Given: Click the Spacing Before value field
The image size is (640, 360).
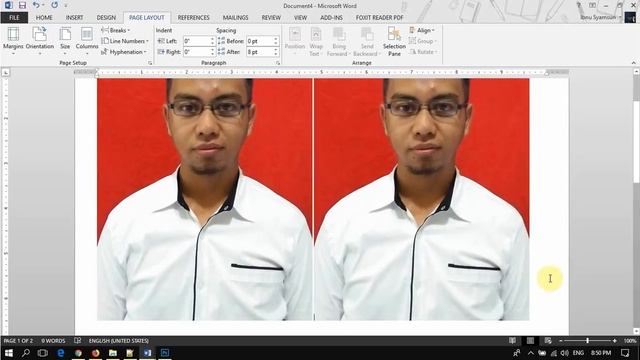Looking at the screenshot, I should 260,41.
